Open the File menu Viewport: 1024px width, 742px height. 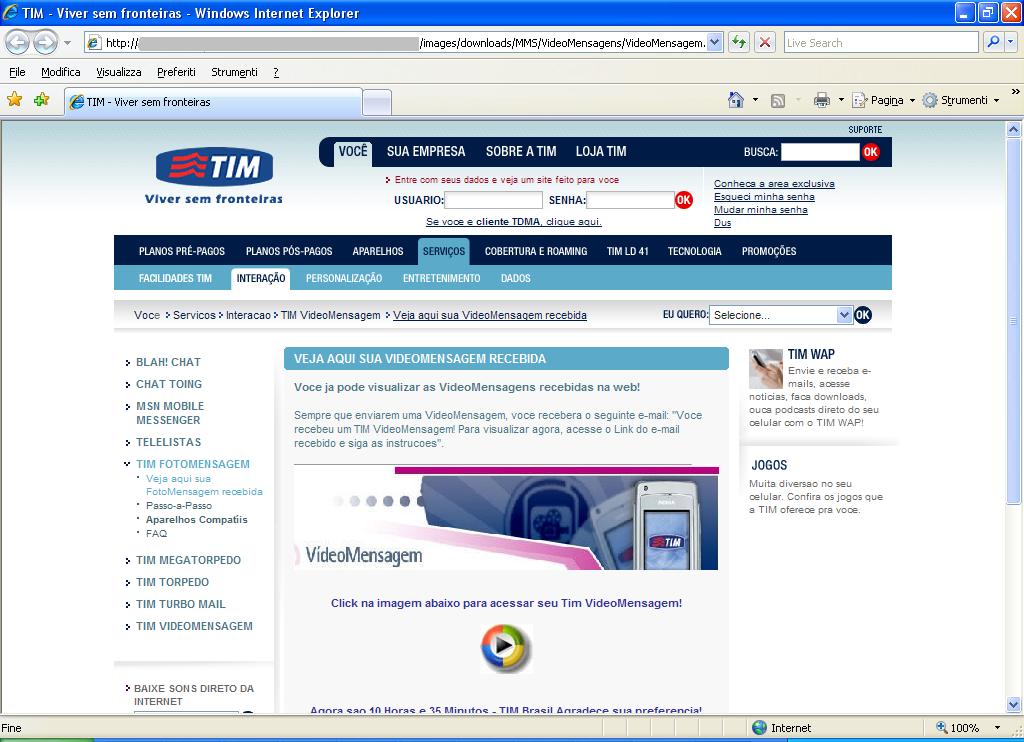click(x=17, y=72)
